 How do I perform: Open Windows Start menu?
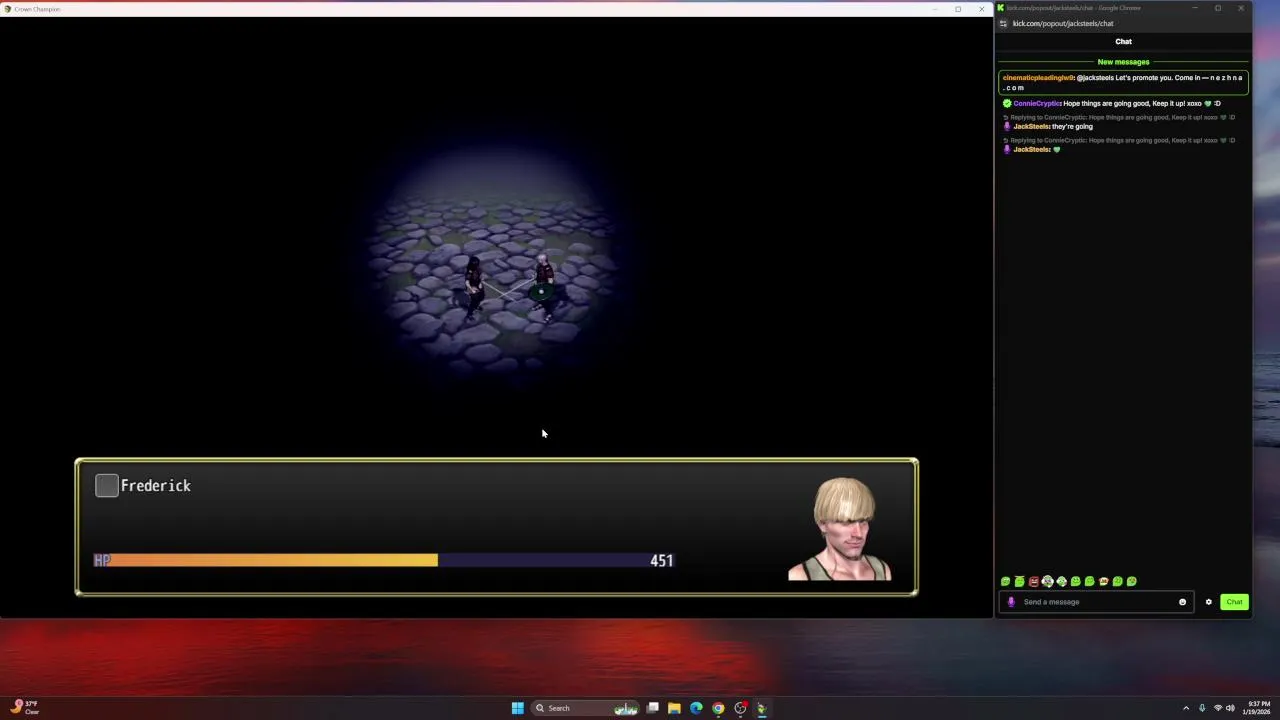click(x=517, y=708)
